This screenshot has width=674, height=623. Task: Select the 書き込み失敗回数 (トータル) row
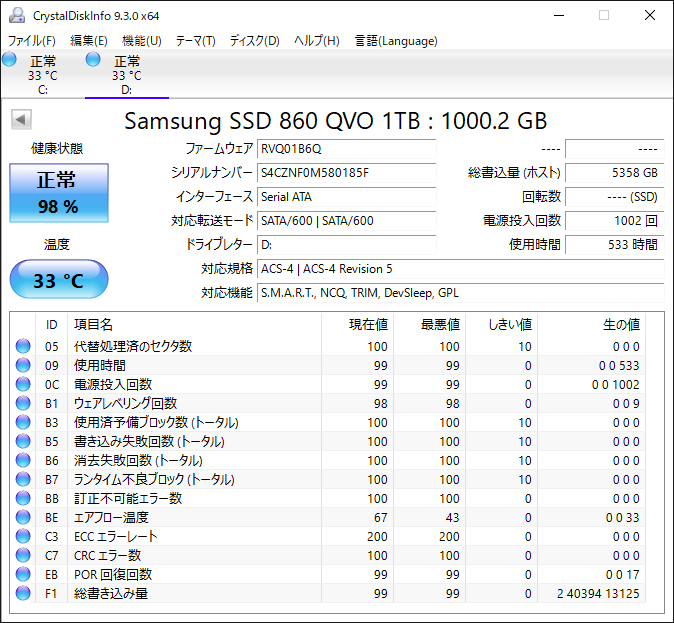coord(328,441)
